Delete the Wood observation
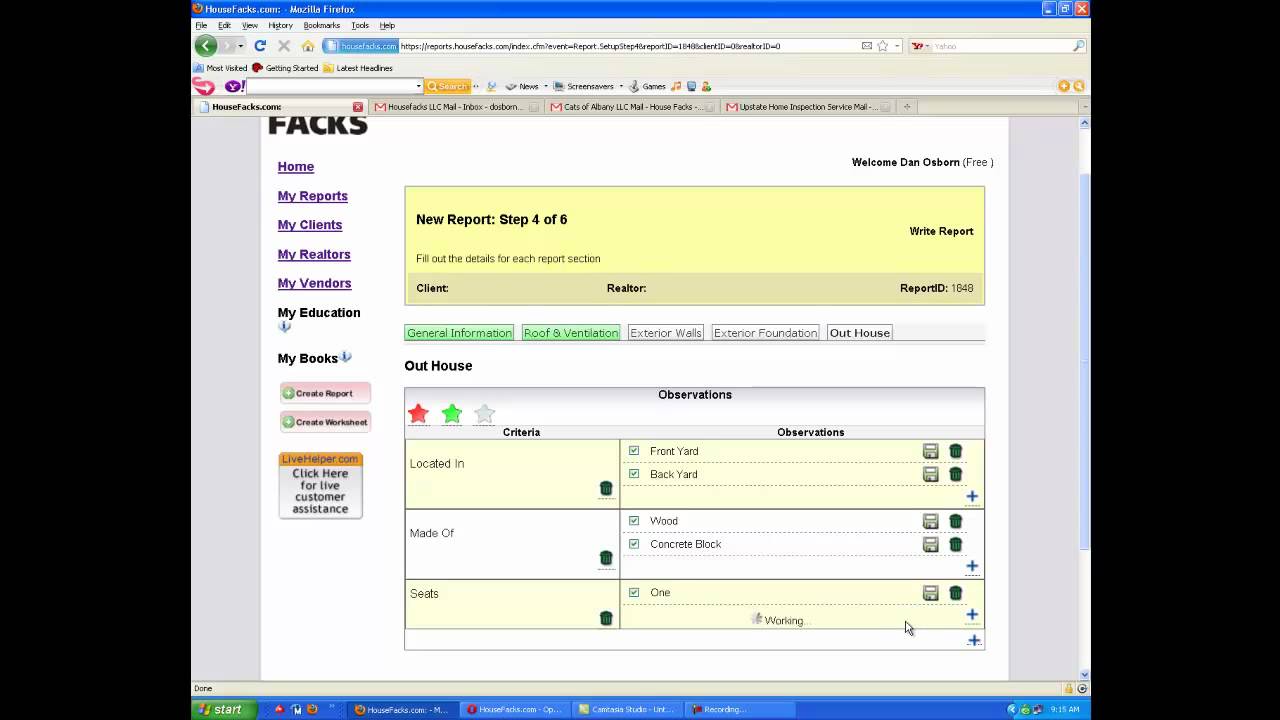 pos(955,521)
